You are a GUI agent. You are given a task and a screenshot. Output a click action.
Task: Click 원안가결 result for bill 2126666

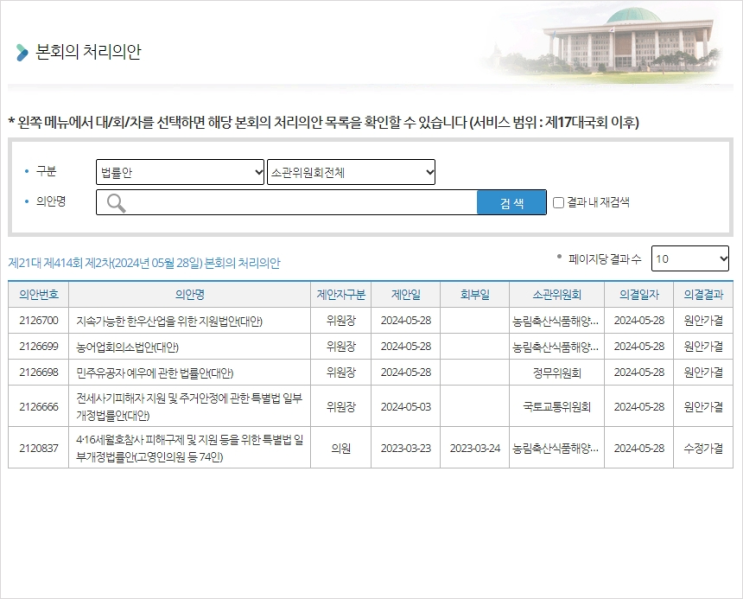pos(703,407)
